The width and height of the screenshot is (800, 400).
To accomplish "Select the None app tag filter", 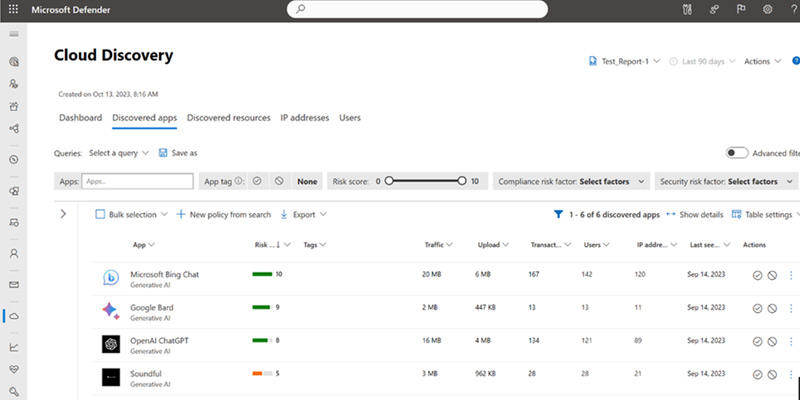I will tap(307, 181).
